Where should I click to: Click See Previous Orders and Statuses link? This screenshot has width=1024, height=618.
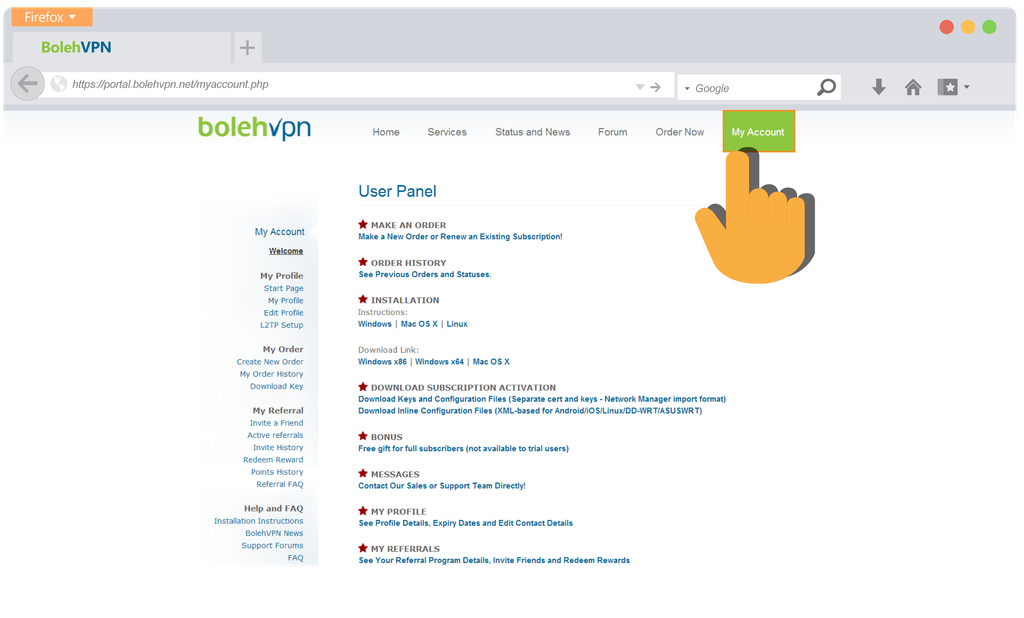tap(424, 274)
